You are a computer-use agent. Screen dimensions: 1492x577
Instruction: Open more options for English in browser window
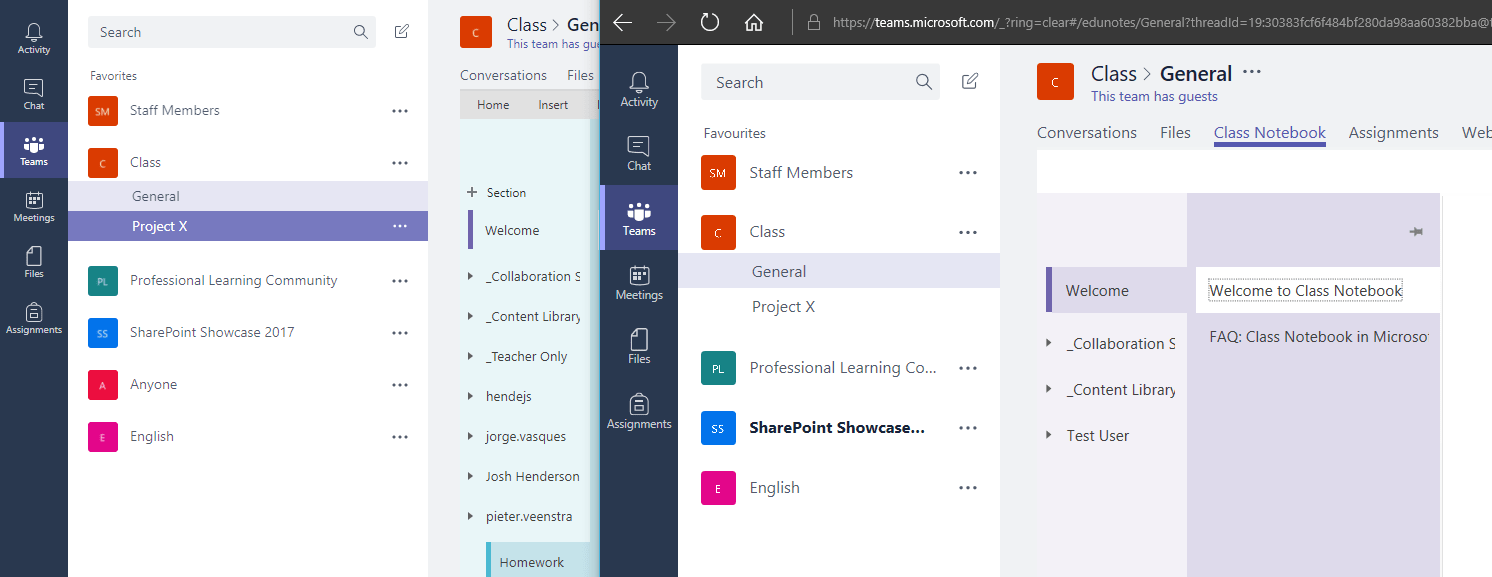pos(967,488)
